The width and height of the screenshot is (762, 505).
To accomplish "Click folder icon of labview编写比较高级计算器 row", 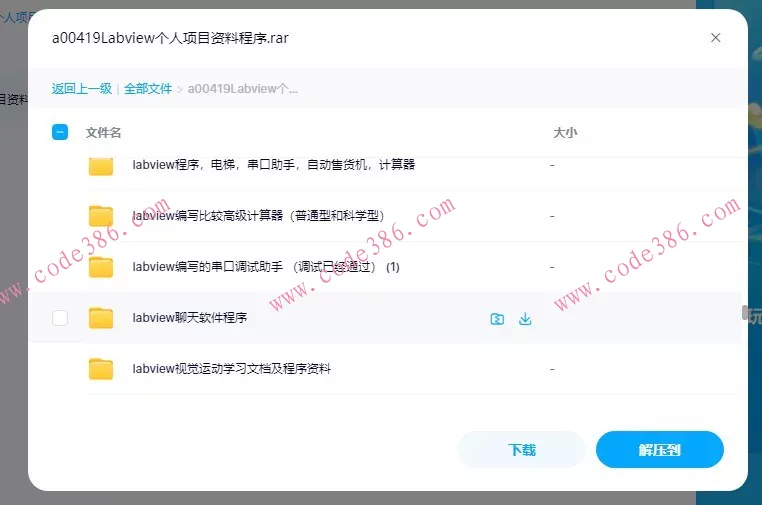I will (101, 216).
